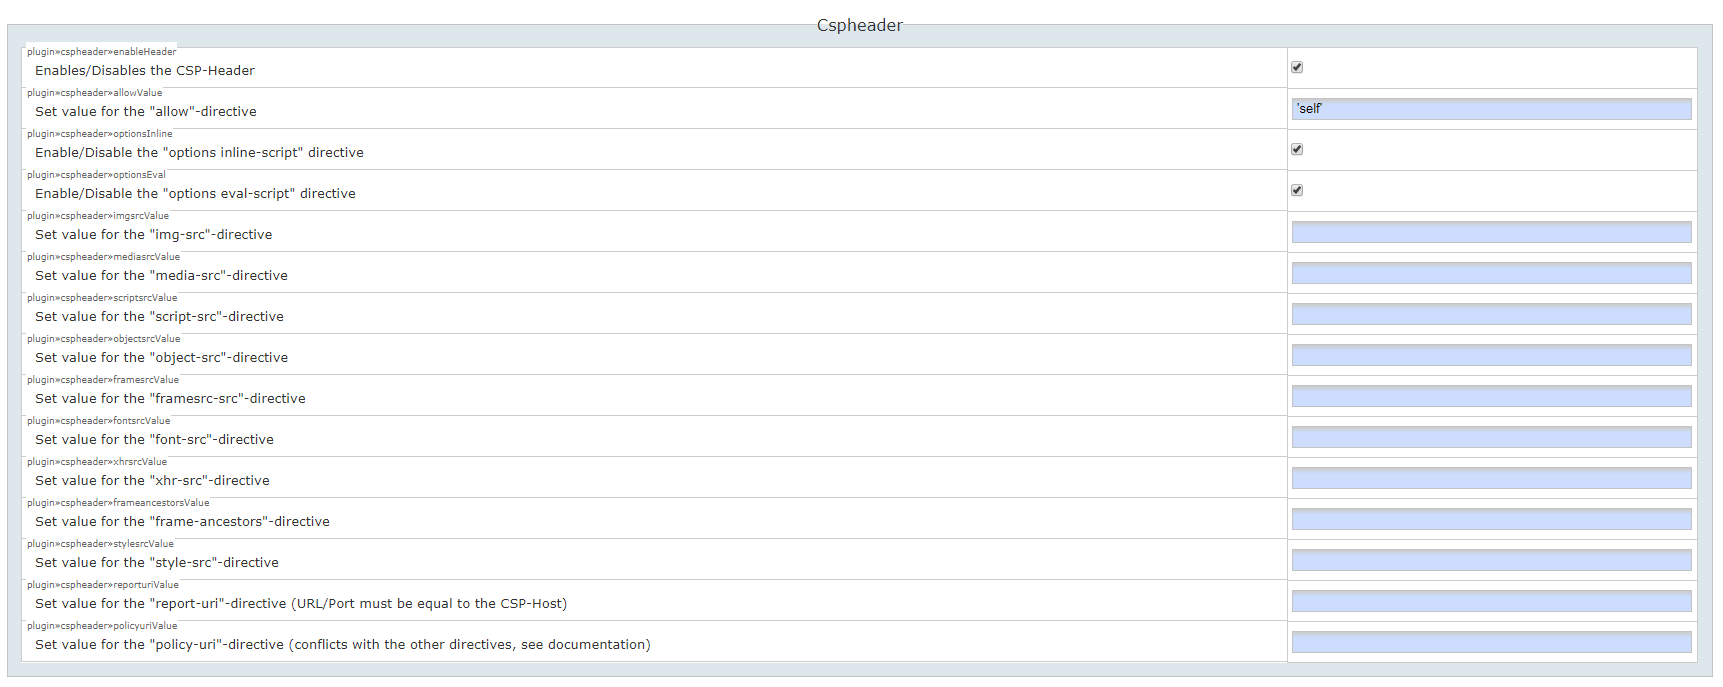Click the plugin»cspheader»optionsEval key label
The height and width of the screenshot is (687, 1723).
pos(96,175)
